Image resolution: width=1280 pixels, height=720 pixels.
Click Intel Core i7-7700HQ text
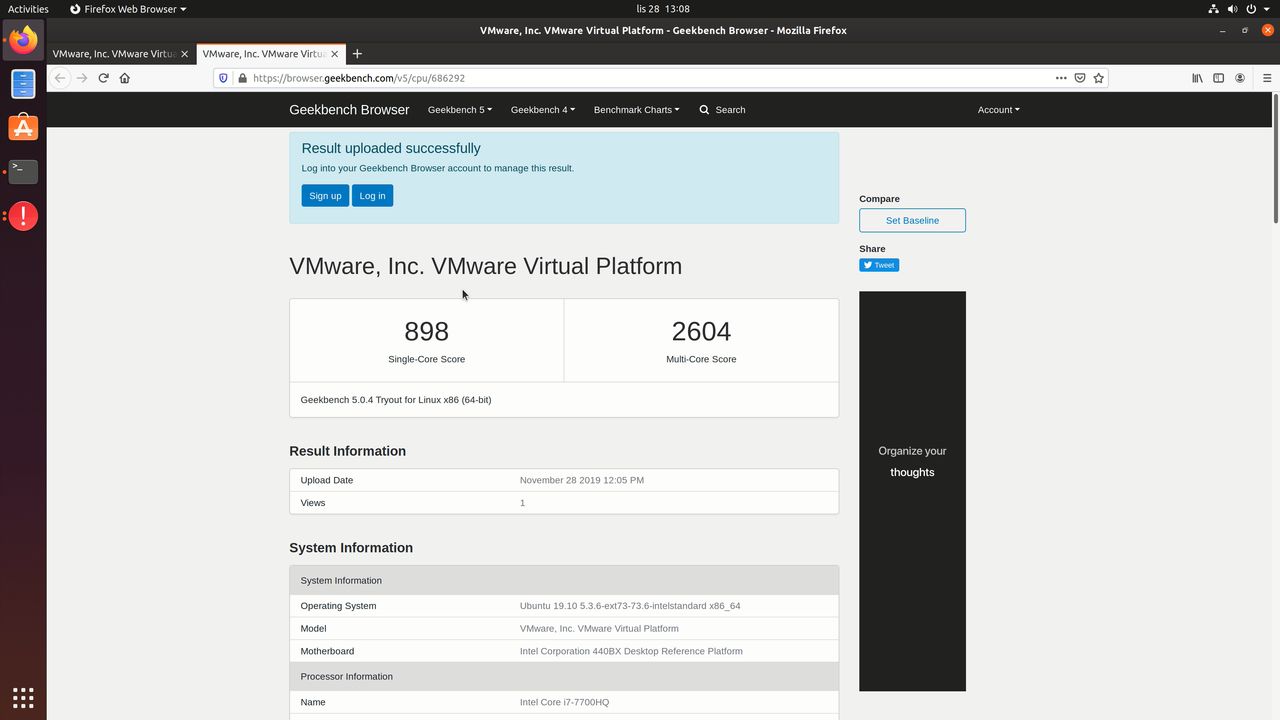click(564, 702)
